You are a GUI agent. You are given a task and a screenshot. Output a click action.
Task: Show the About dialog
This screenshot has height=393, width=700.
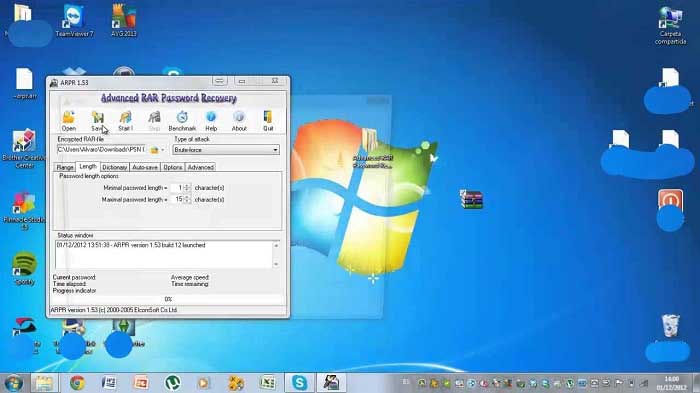point(239,121)
